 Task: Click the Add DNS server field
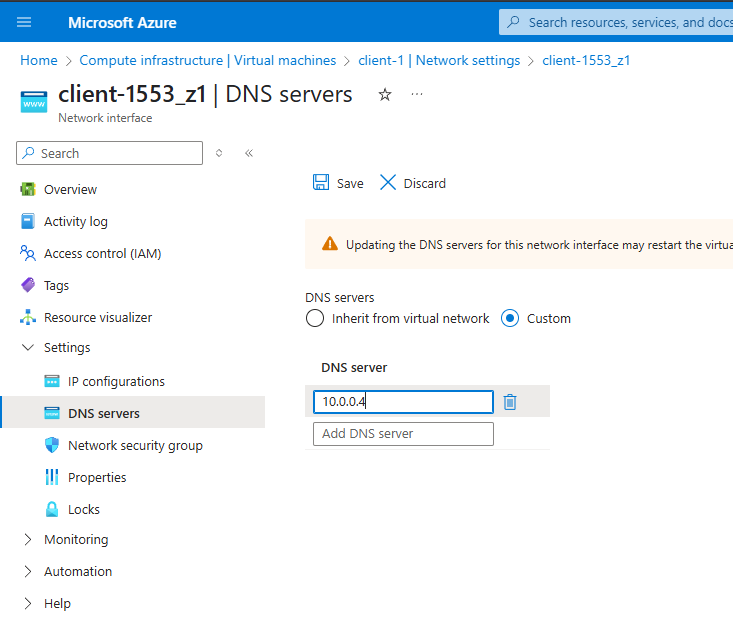403,433
